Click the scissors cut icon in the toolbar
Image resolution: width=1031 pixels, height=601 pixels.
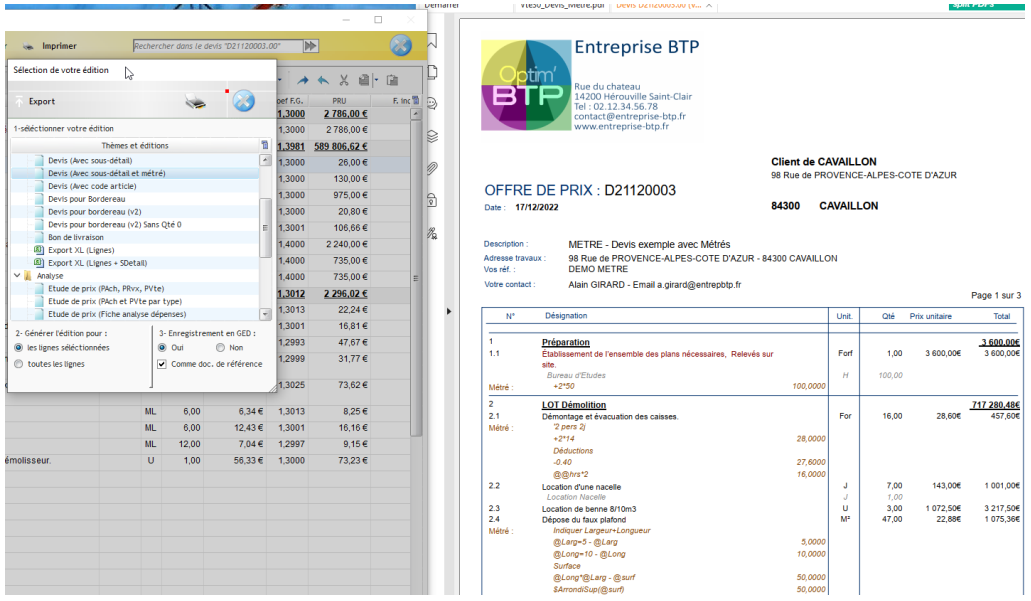tap(344, 80)
